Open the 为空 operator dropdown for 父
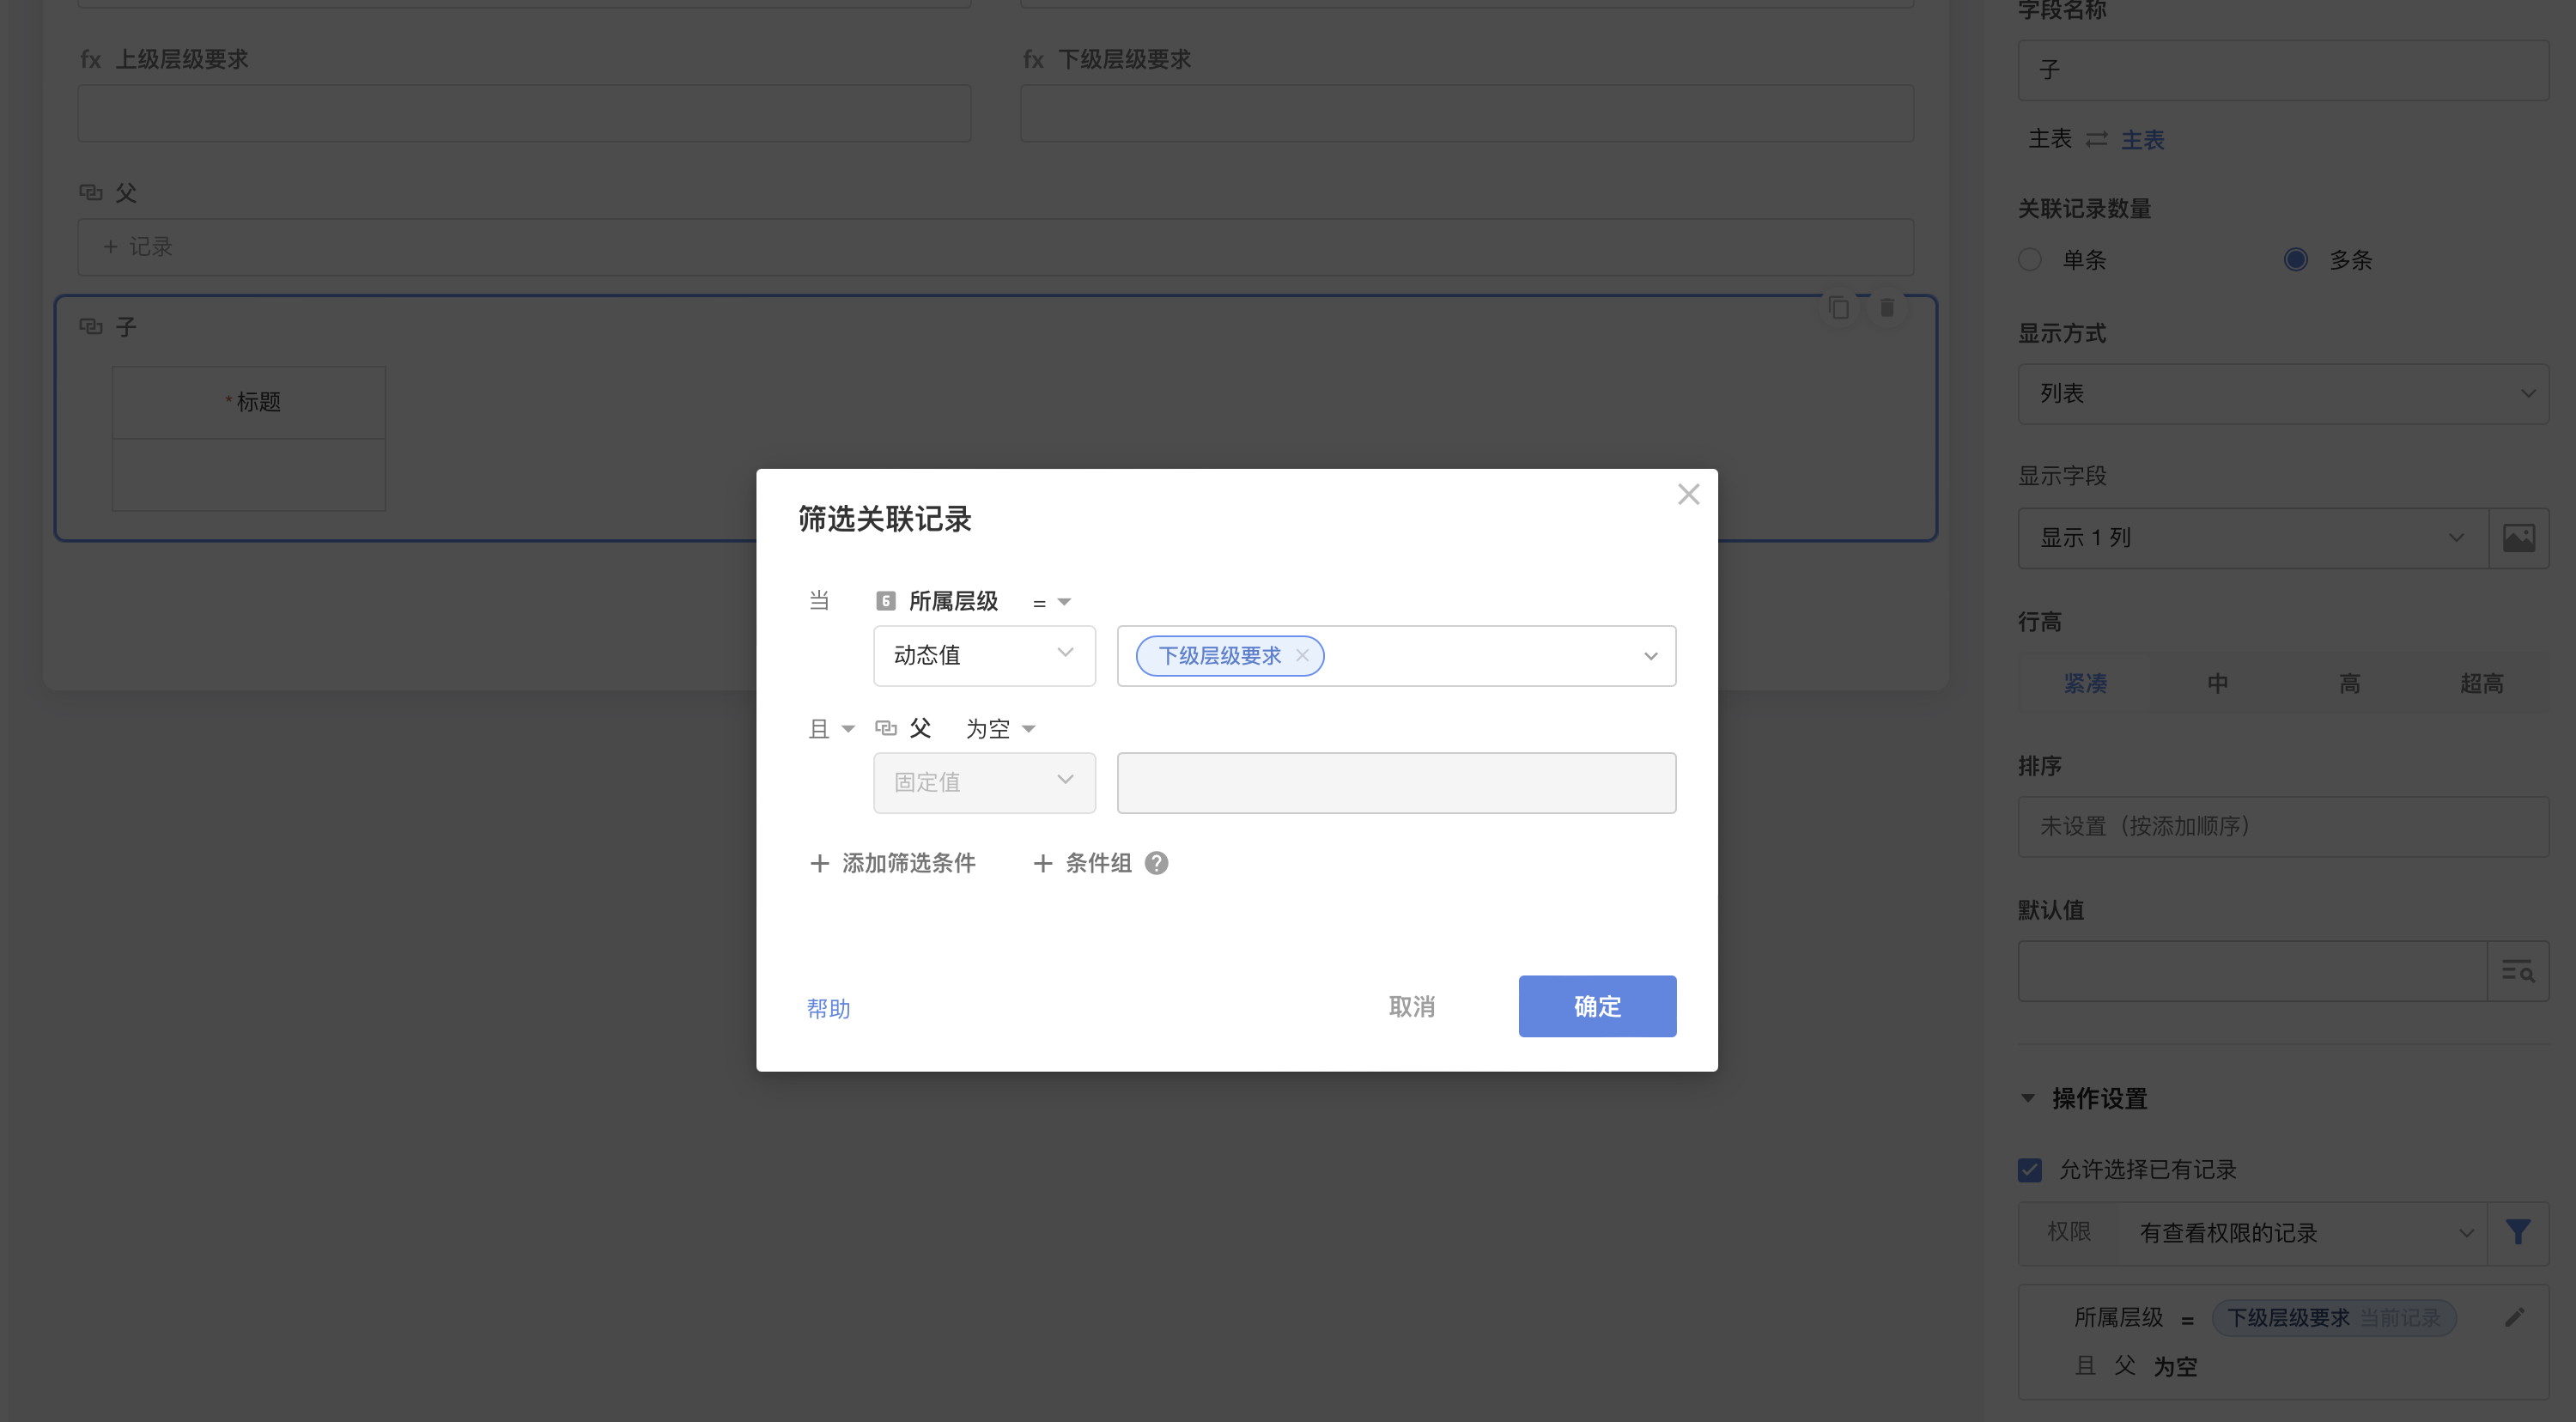This screenshot has height=1422, width=2576. [999, 728]
